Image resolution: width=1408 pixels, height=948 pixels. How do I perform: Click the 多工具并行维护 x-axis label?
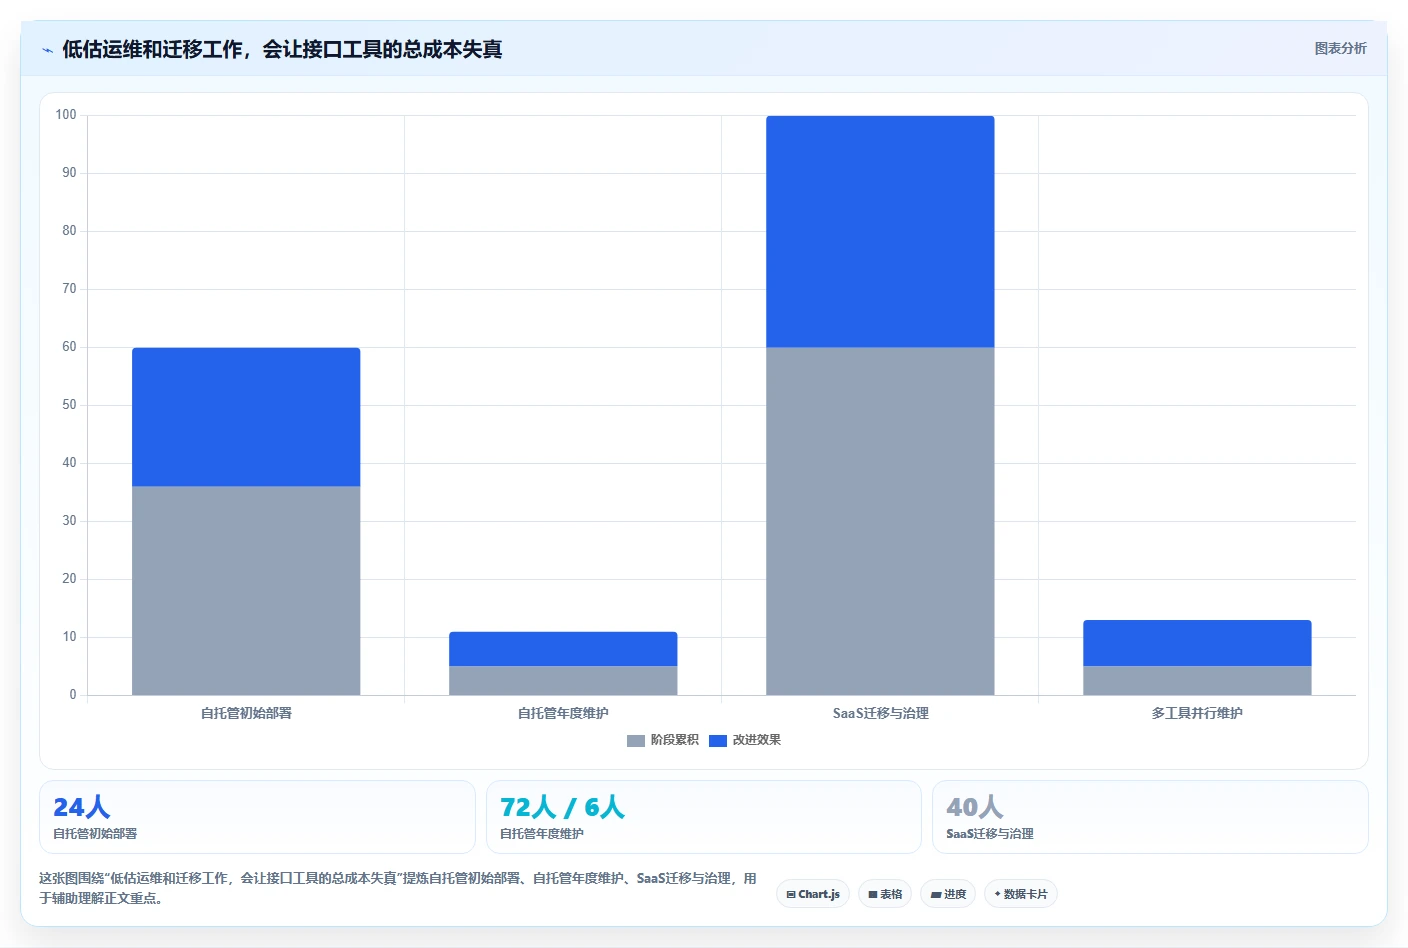(x=1197, y=713)
